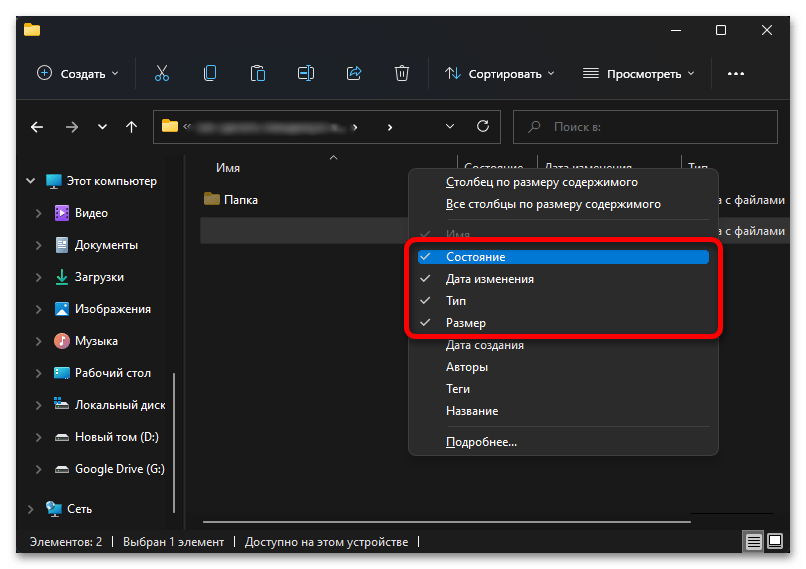This screenshot has height=569, width=806.
Task: Collapse the Этот компьютер tree node
Action: pyautogui.click(x=29, y=181)
